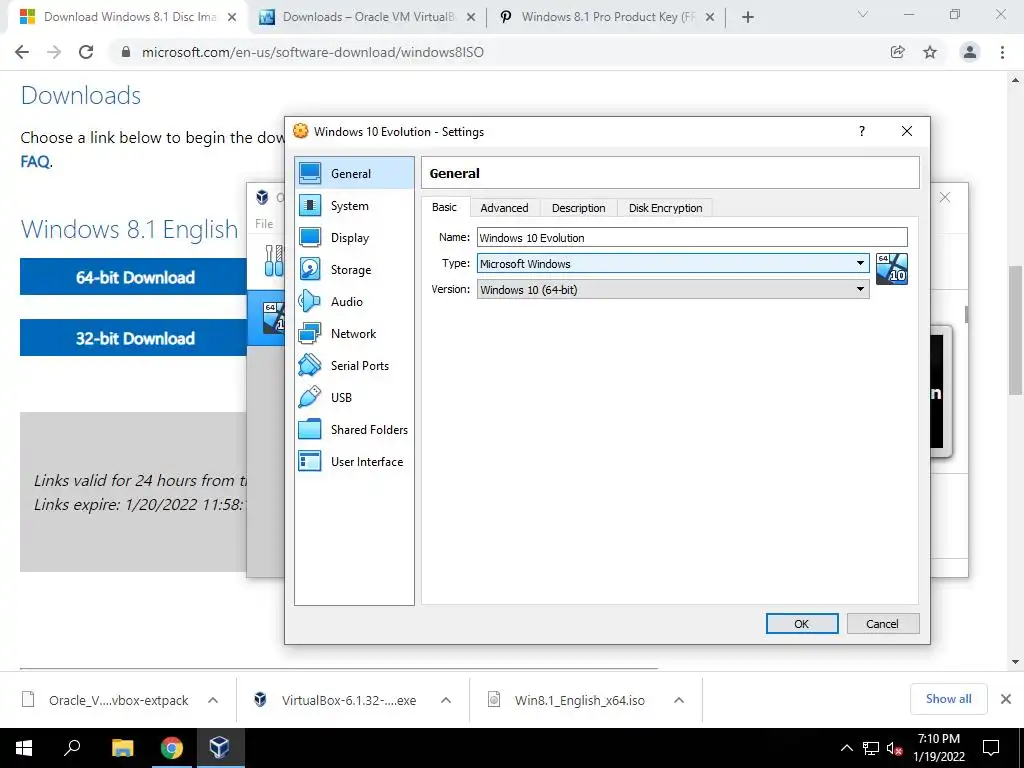
Task: Select the Audio speaker icon in sidebar
Action: [310, 301]
